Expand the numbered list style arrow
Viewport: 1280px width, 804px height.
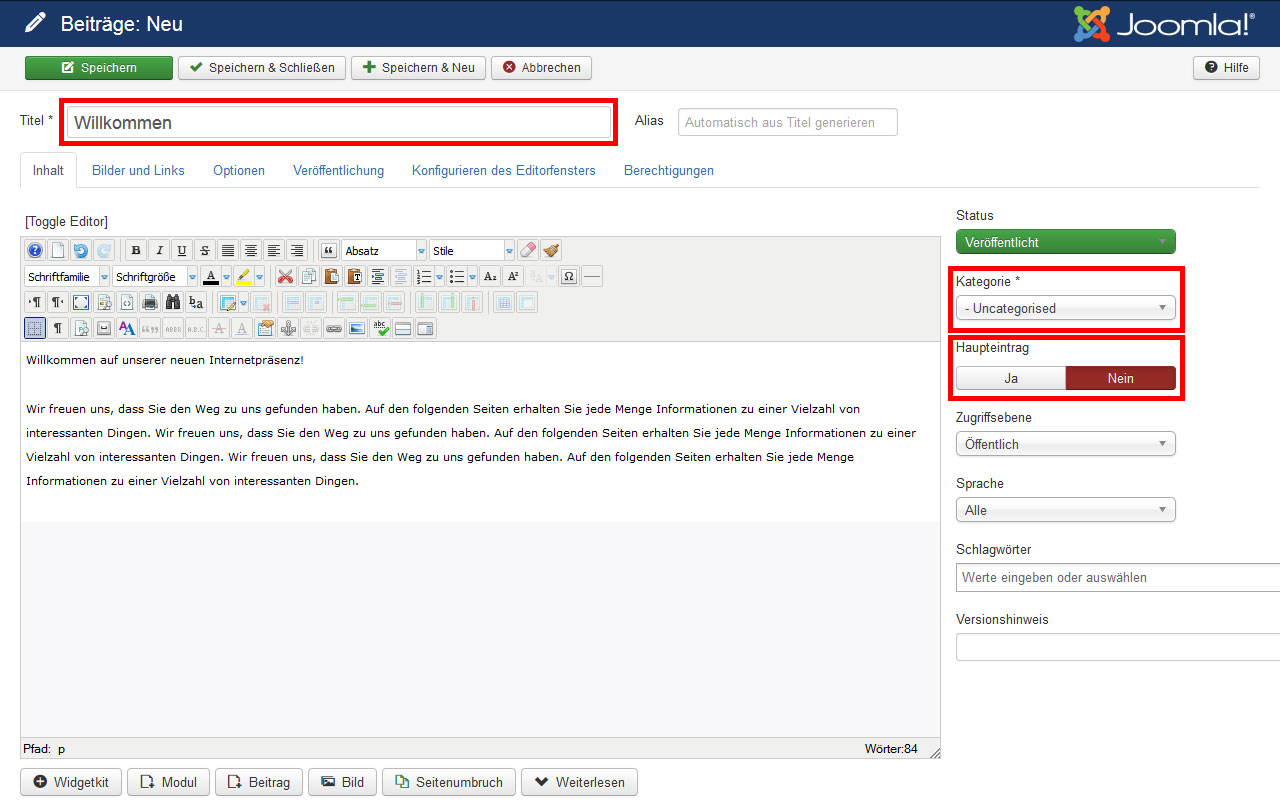click(439, 277)
